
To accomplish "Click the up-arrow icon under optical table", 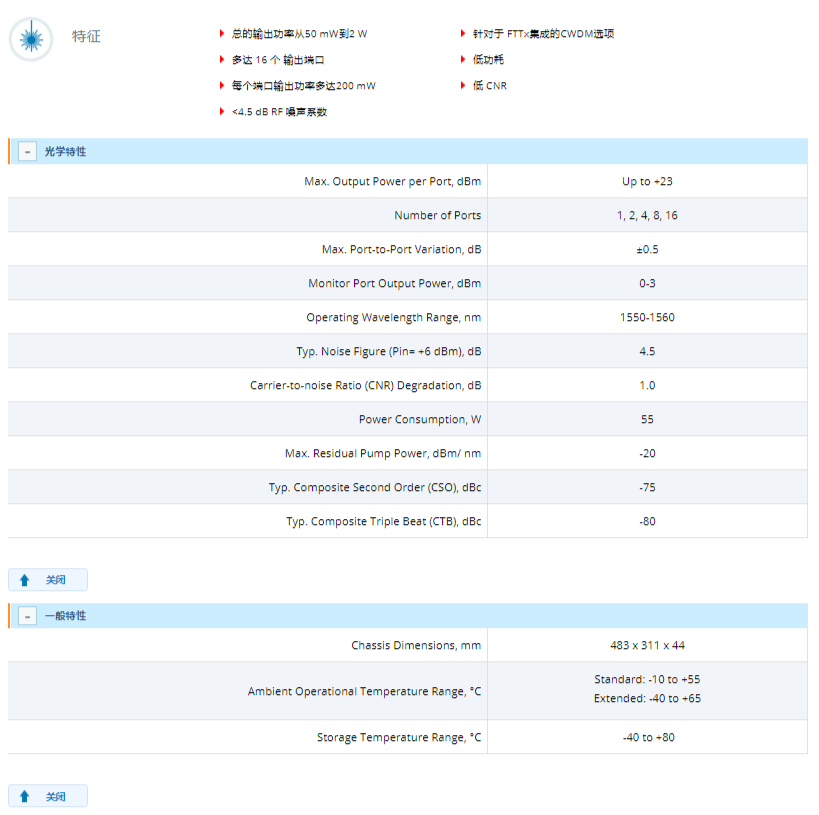I will (25, 580).
